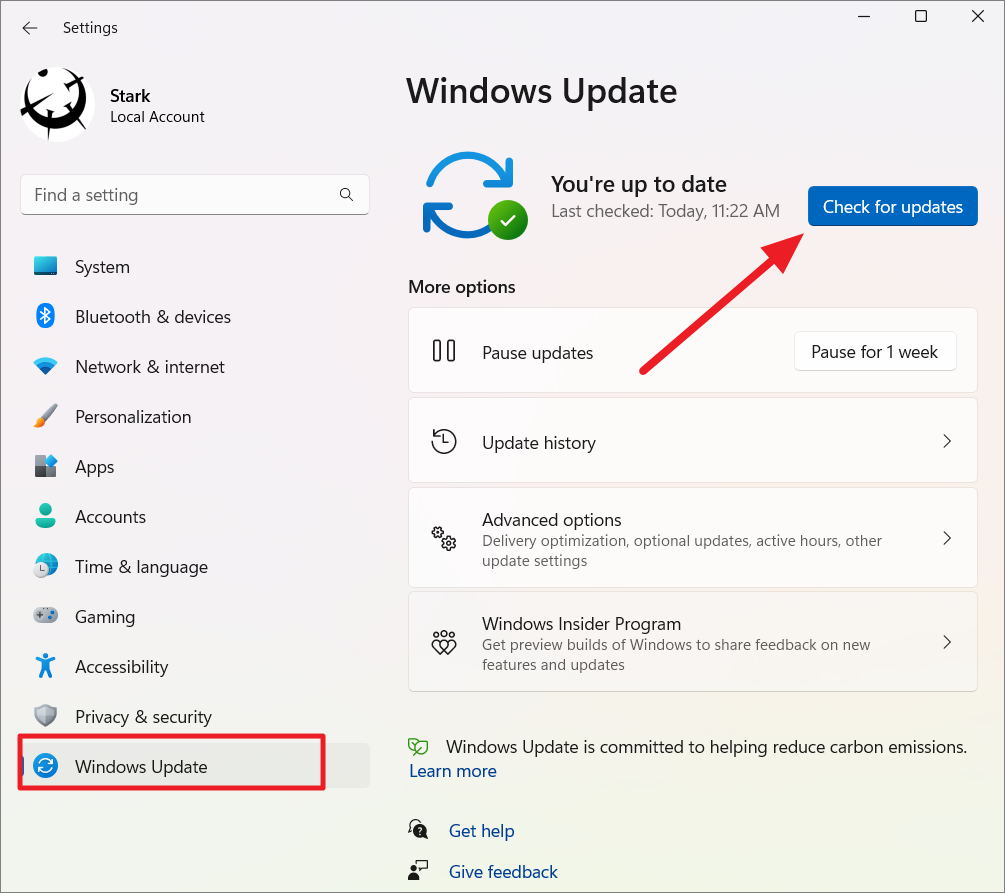Click the Accessibility figure icon
This screenshot has height=893, width=1005.
pyautogui.click(x=46, y=666)
